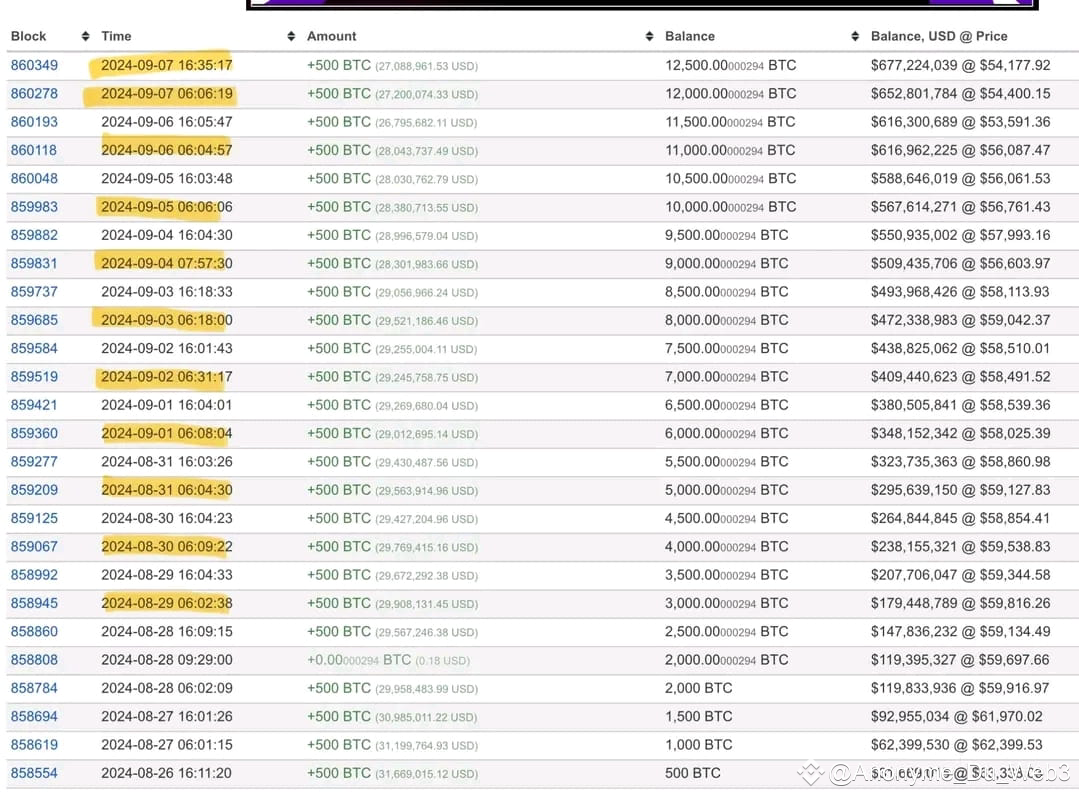1079x795 pixels.
Task: Open block 860349 link
Action: pos(34,65)
